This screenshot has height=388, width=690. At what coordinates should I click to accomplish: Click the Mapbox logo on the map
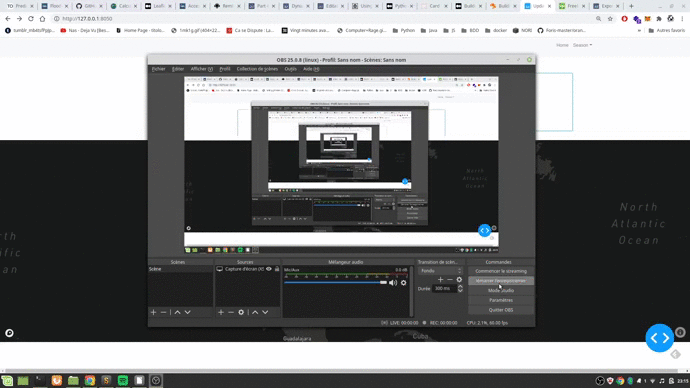[9, 333]
